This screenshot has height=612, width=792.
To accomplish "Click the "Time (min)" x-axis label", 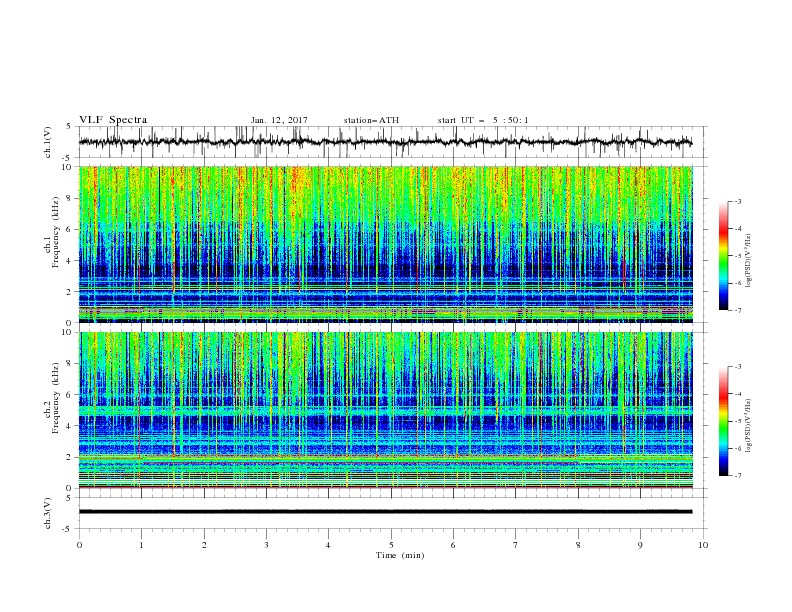I will pos(400,555).
